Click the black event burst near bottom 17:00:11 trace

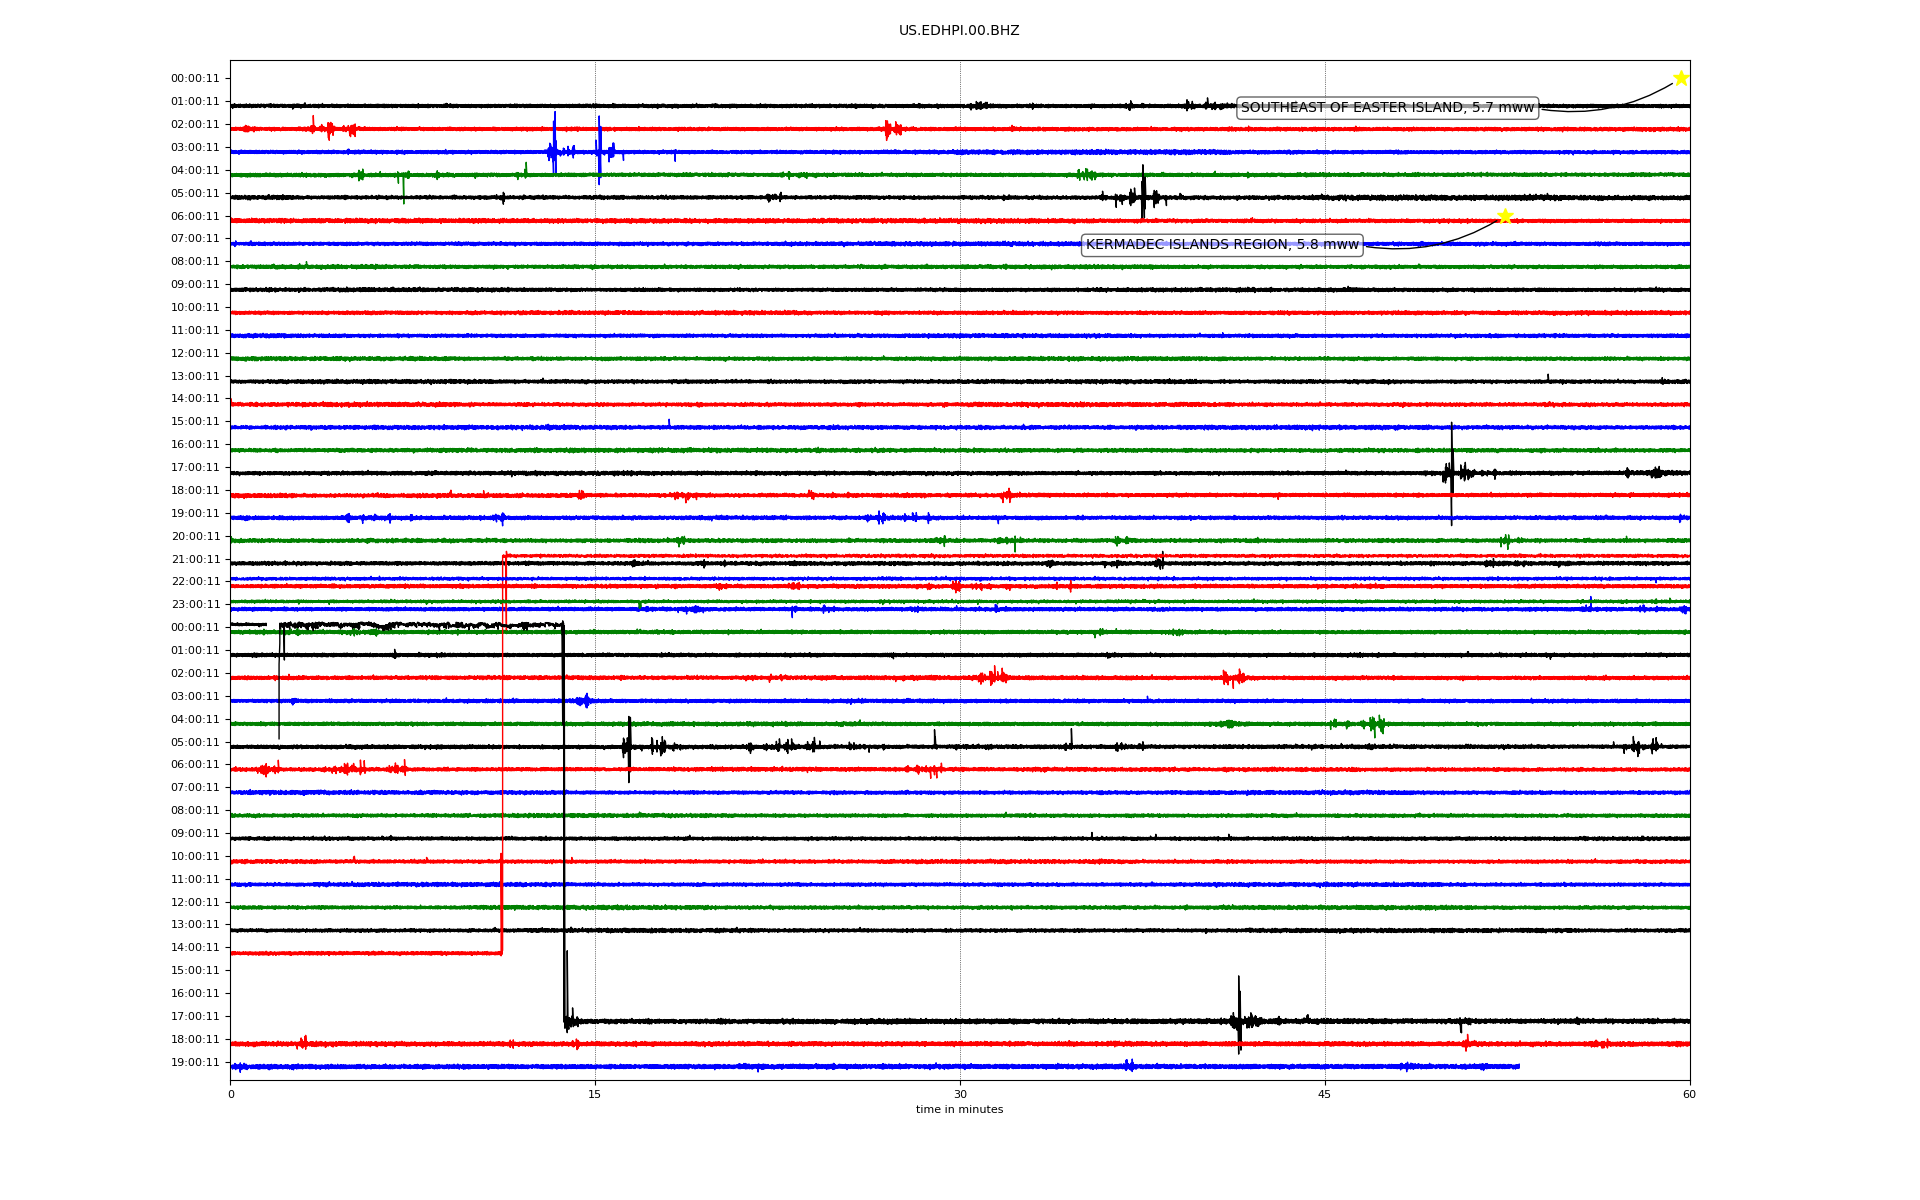pyautogui.click(x=1239, y=1020)
